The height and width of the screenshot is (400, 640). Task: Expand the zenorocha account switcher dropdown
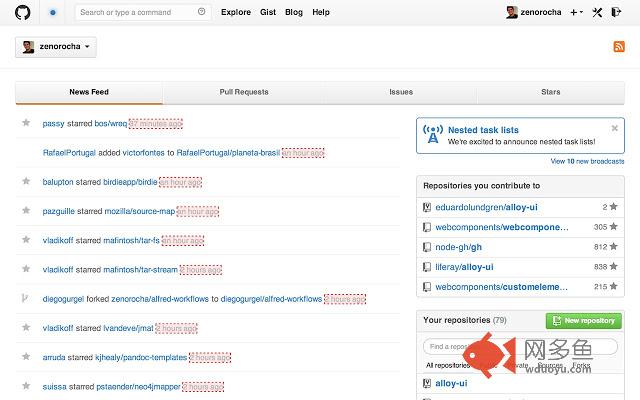pyautogui.click(x=55, y=47)
